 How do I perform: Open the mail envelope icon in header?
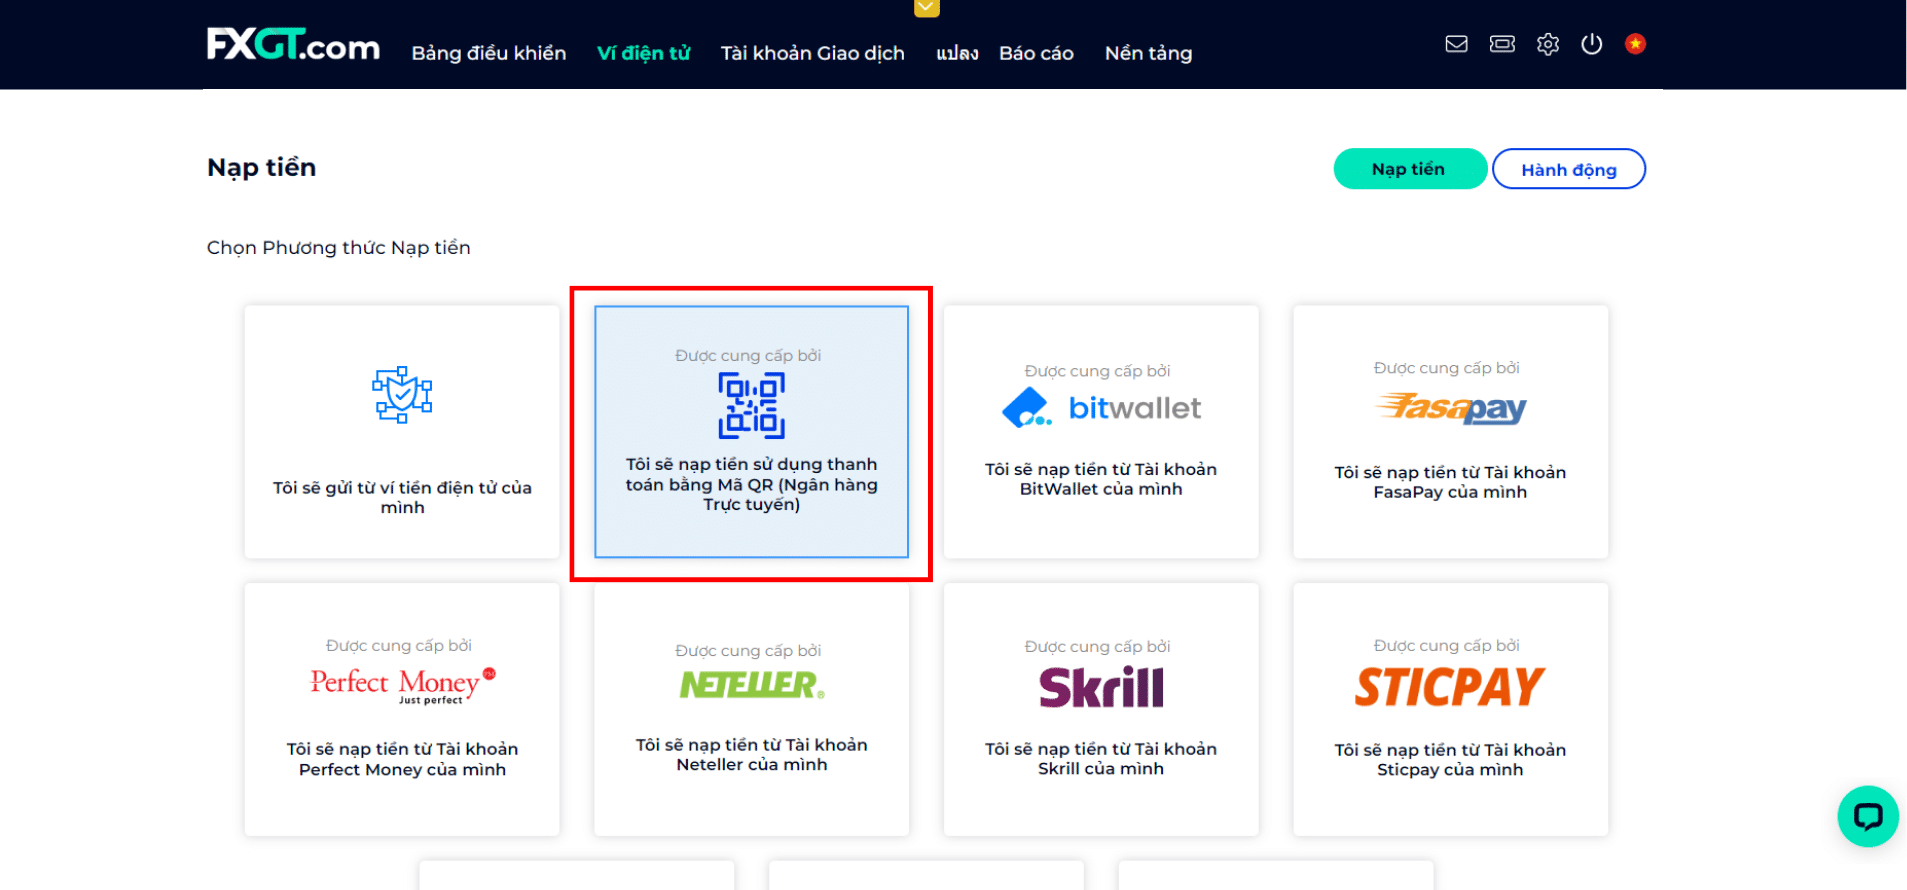pyautogui.click(x=1456, y=44)
